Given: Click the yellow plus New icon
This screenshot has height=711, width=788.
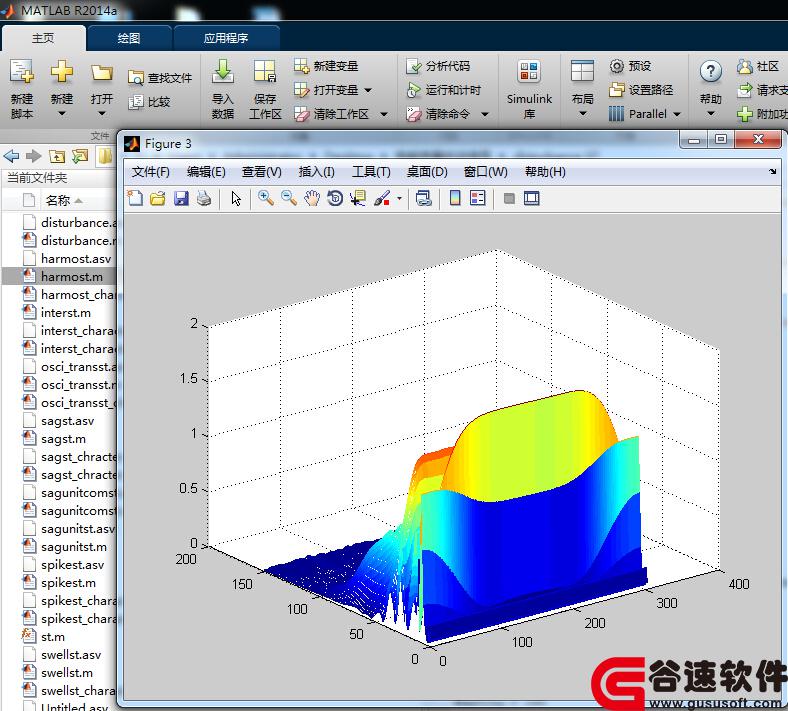Looking at the screenshot, I should (61, 72).
